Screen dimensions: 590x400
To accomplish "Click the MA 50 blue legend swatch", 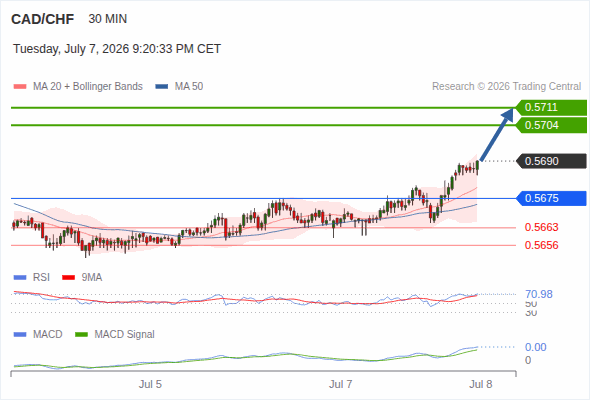I will 162,87.
